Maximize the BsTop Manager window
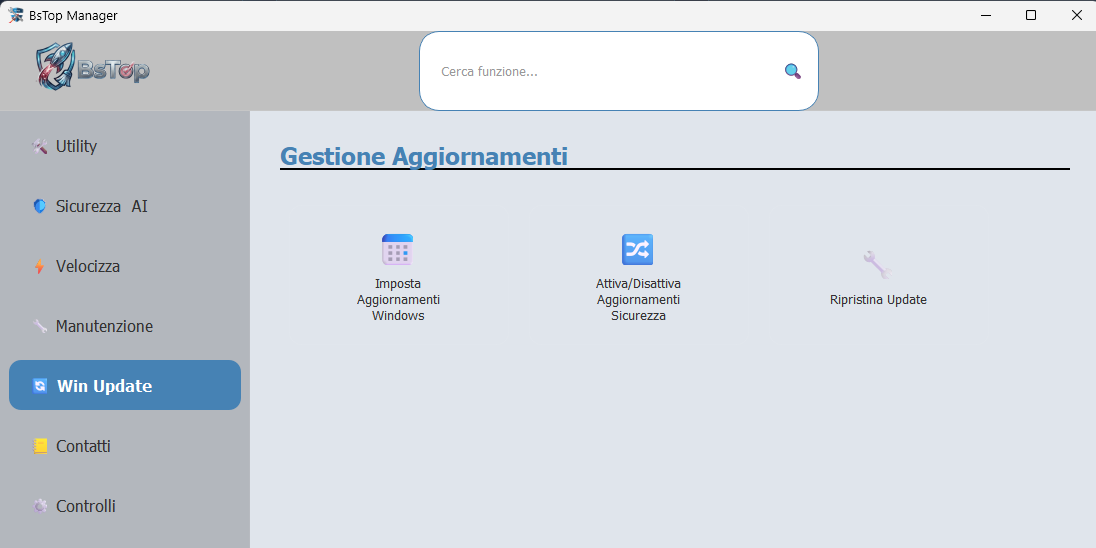The height and width of the screenshot is (548, 1096). pyautogui.click(x=1030, y=15)
